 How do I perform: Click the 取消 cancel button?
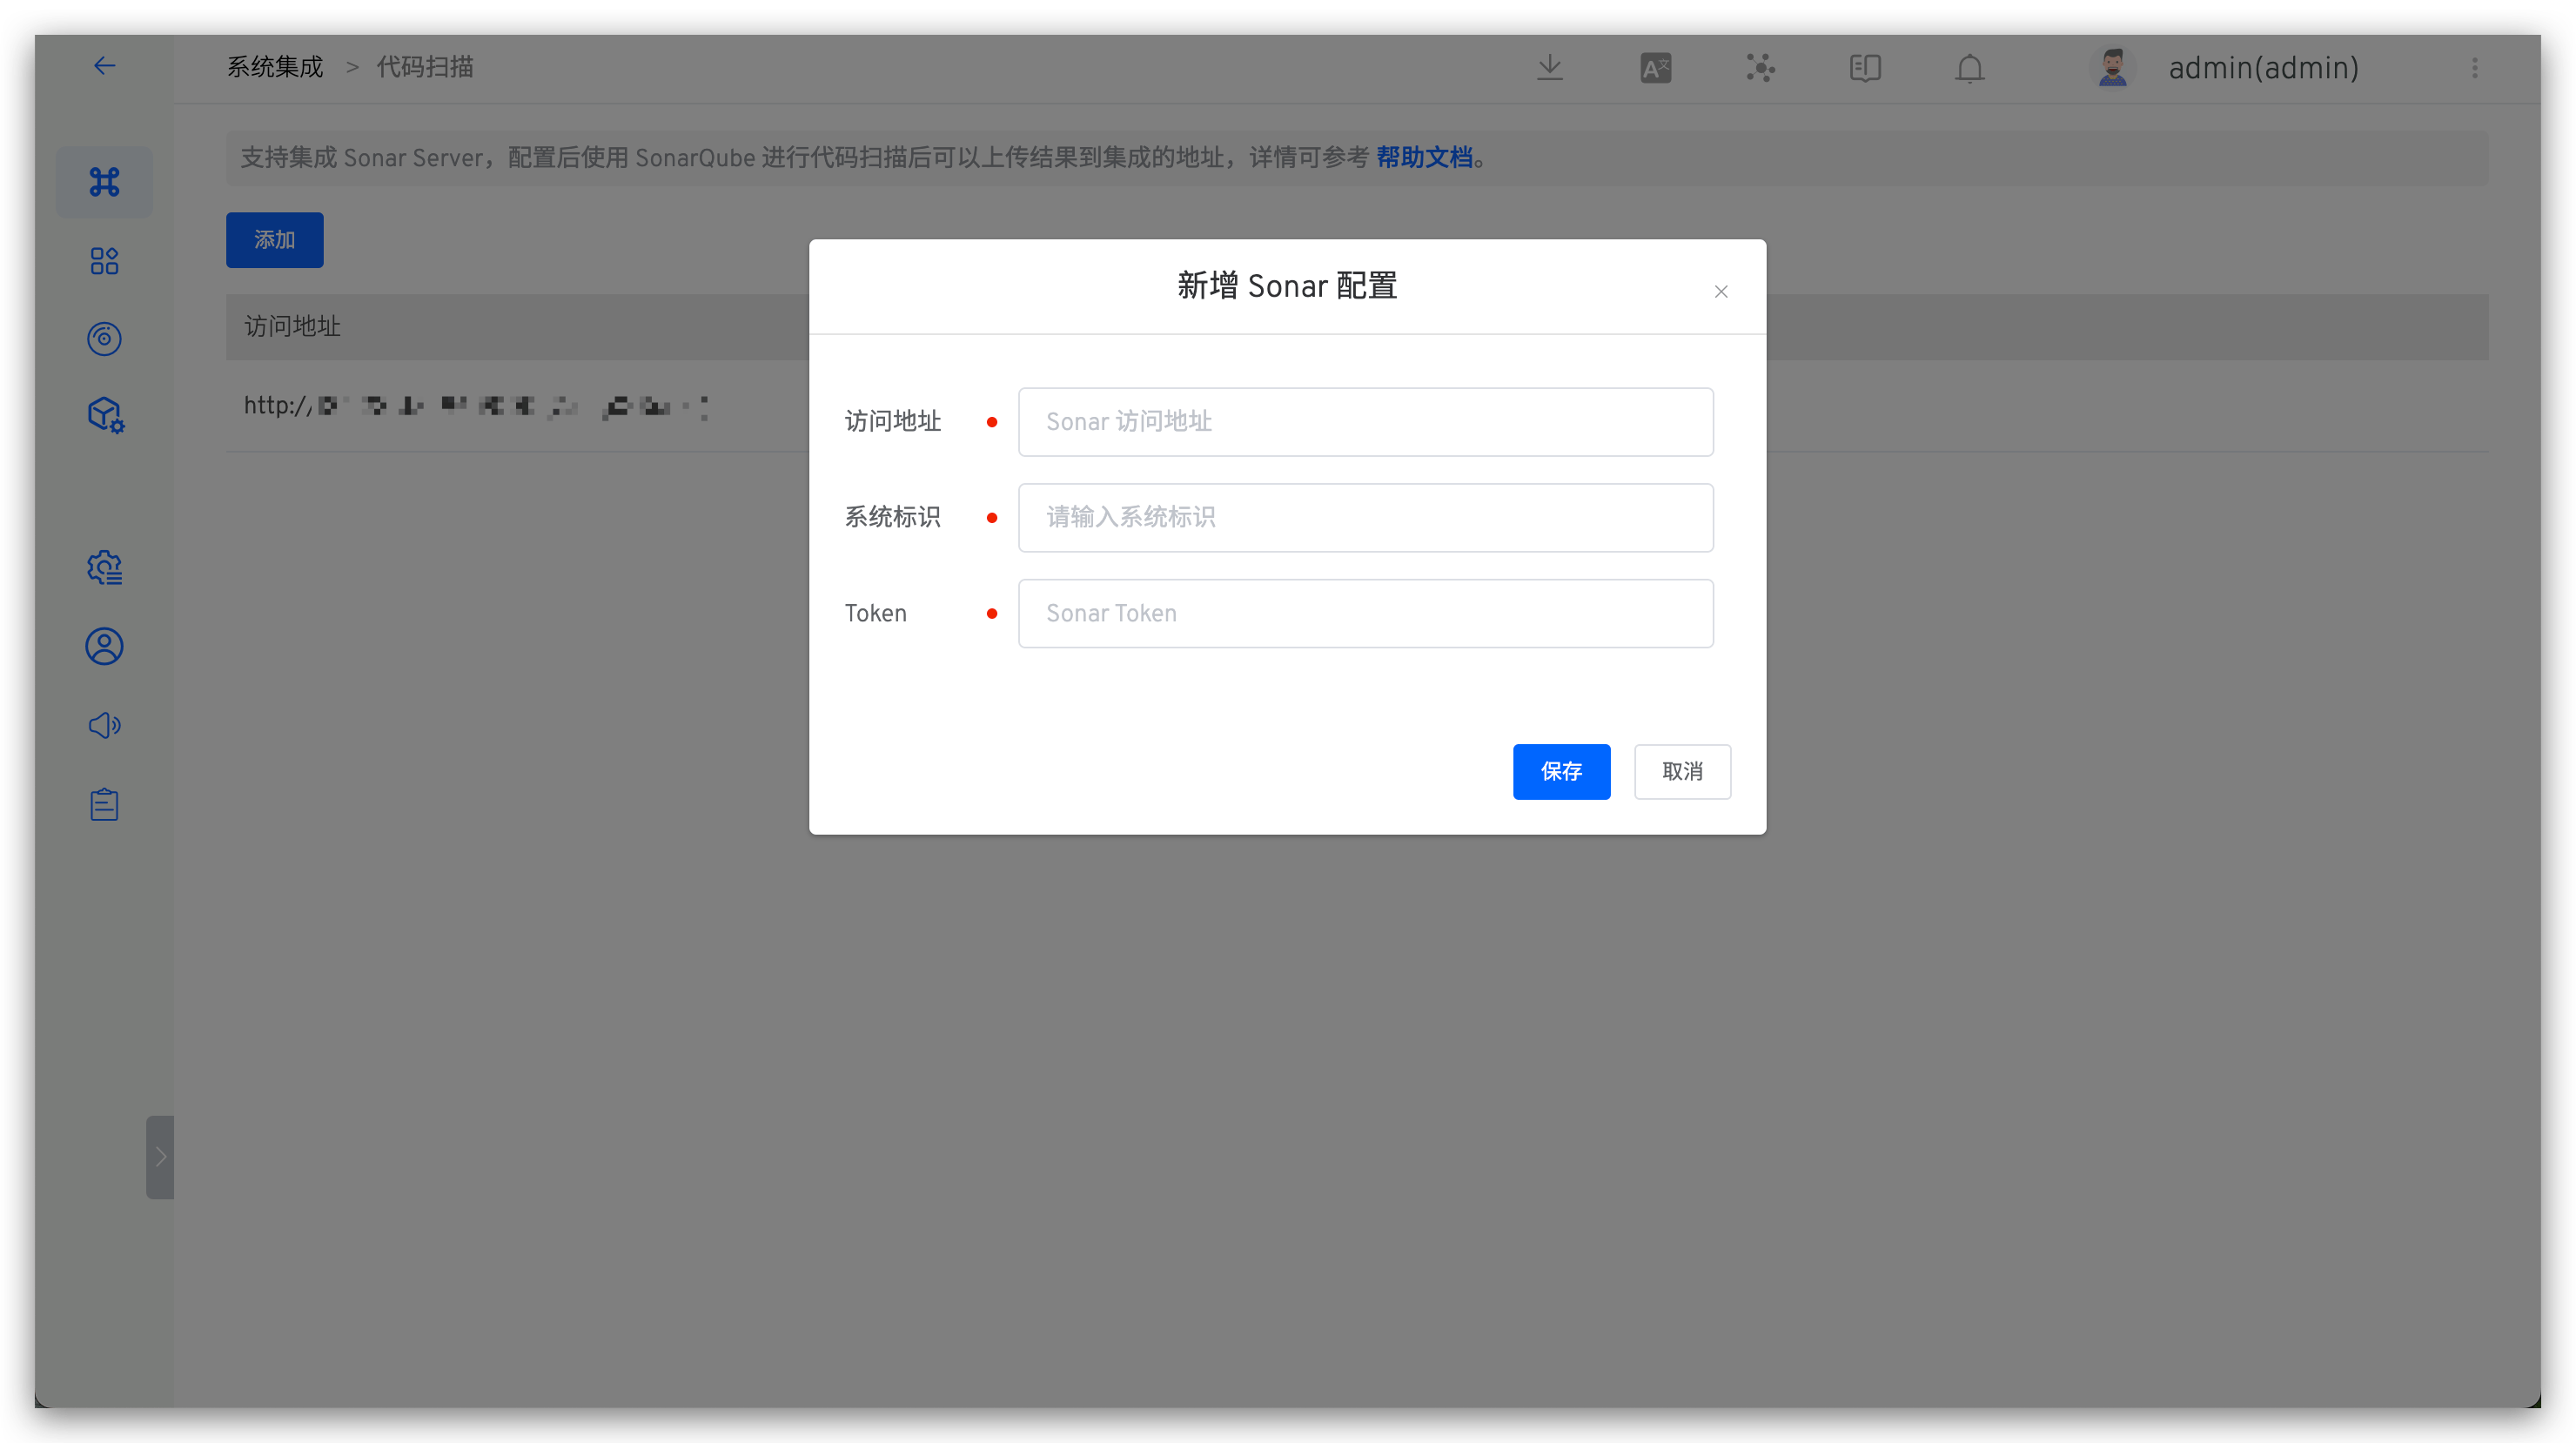[x=1681, y=771]
